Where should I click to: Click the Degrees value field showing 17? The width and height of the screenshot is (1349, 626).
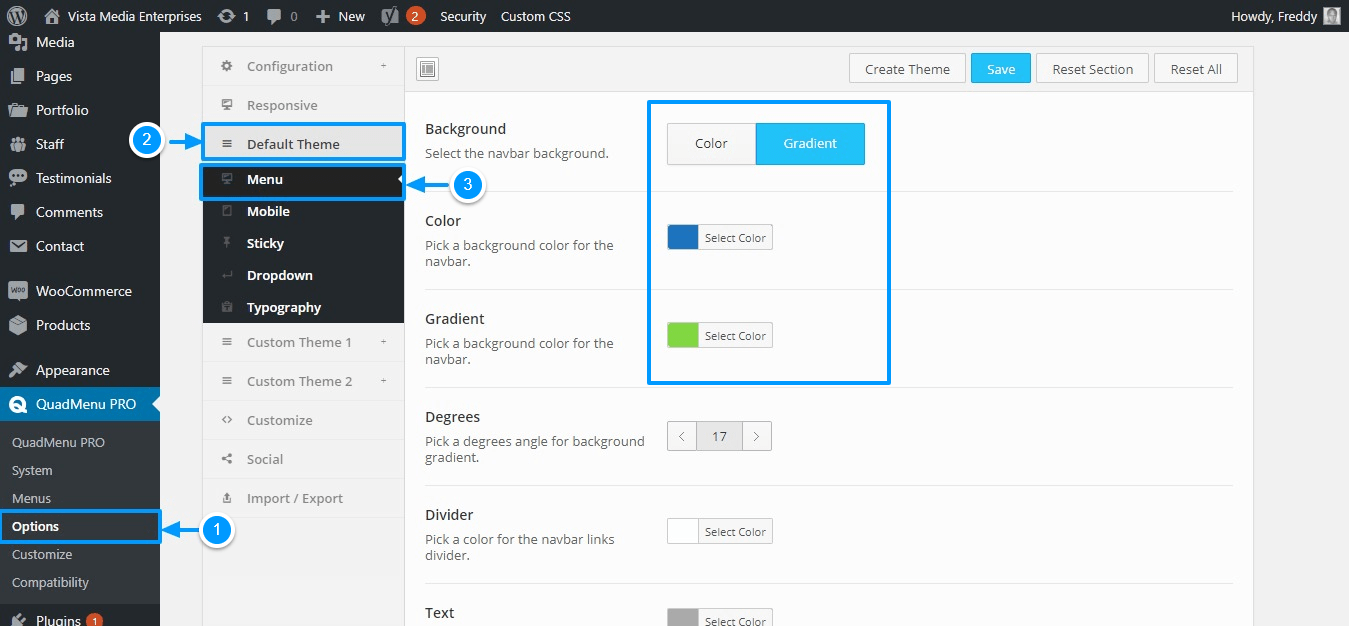720,436
